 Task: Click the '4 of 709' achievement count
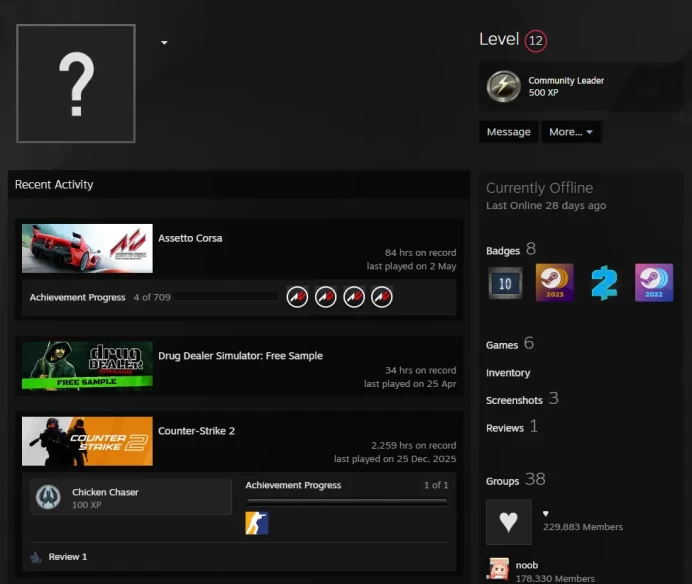coord(152,298)
